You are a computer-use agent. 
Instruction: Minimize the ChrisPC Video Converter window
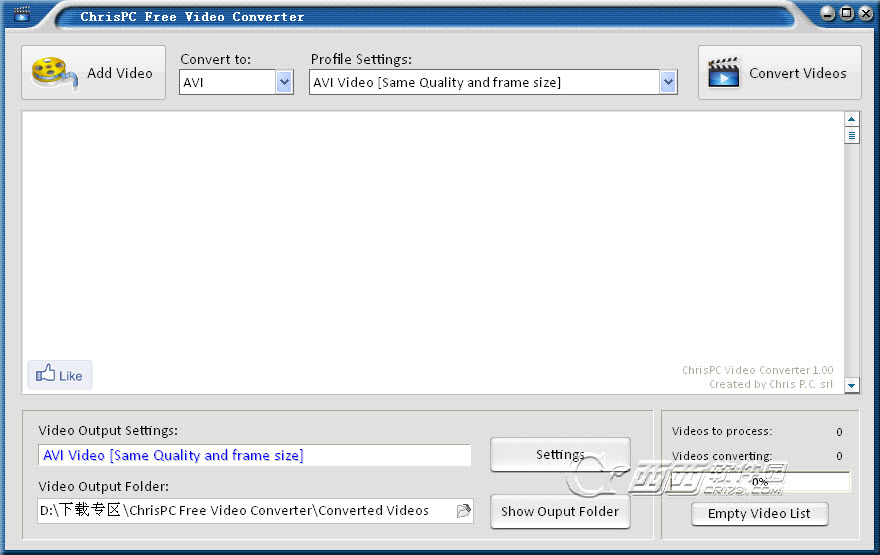(827, 13)
